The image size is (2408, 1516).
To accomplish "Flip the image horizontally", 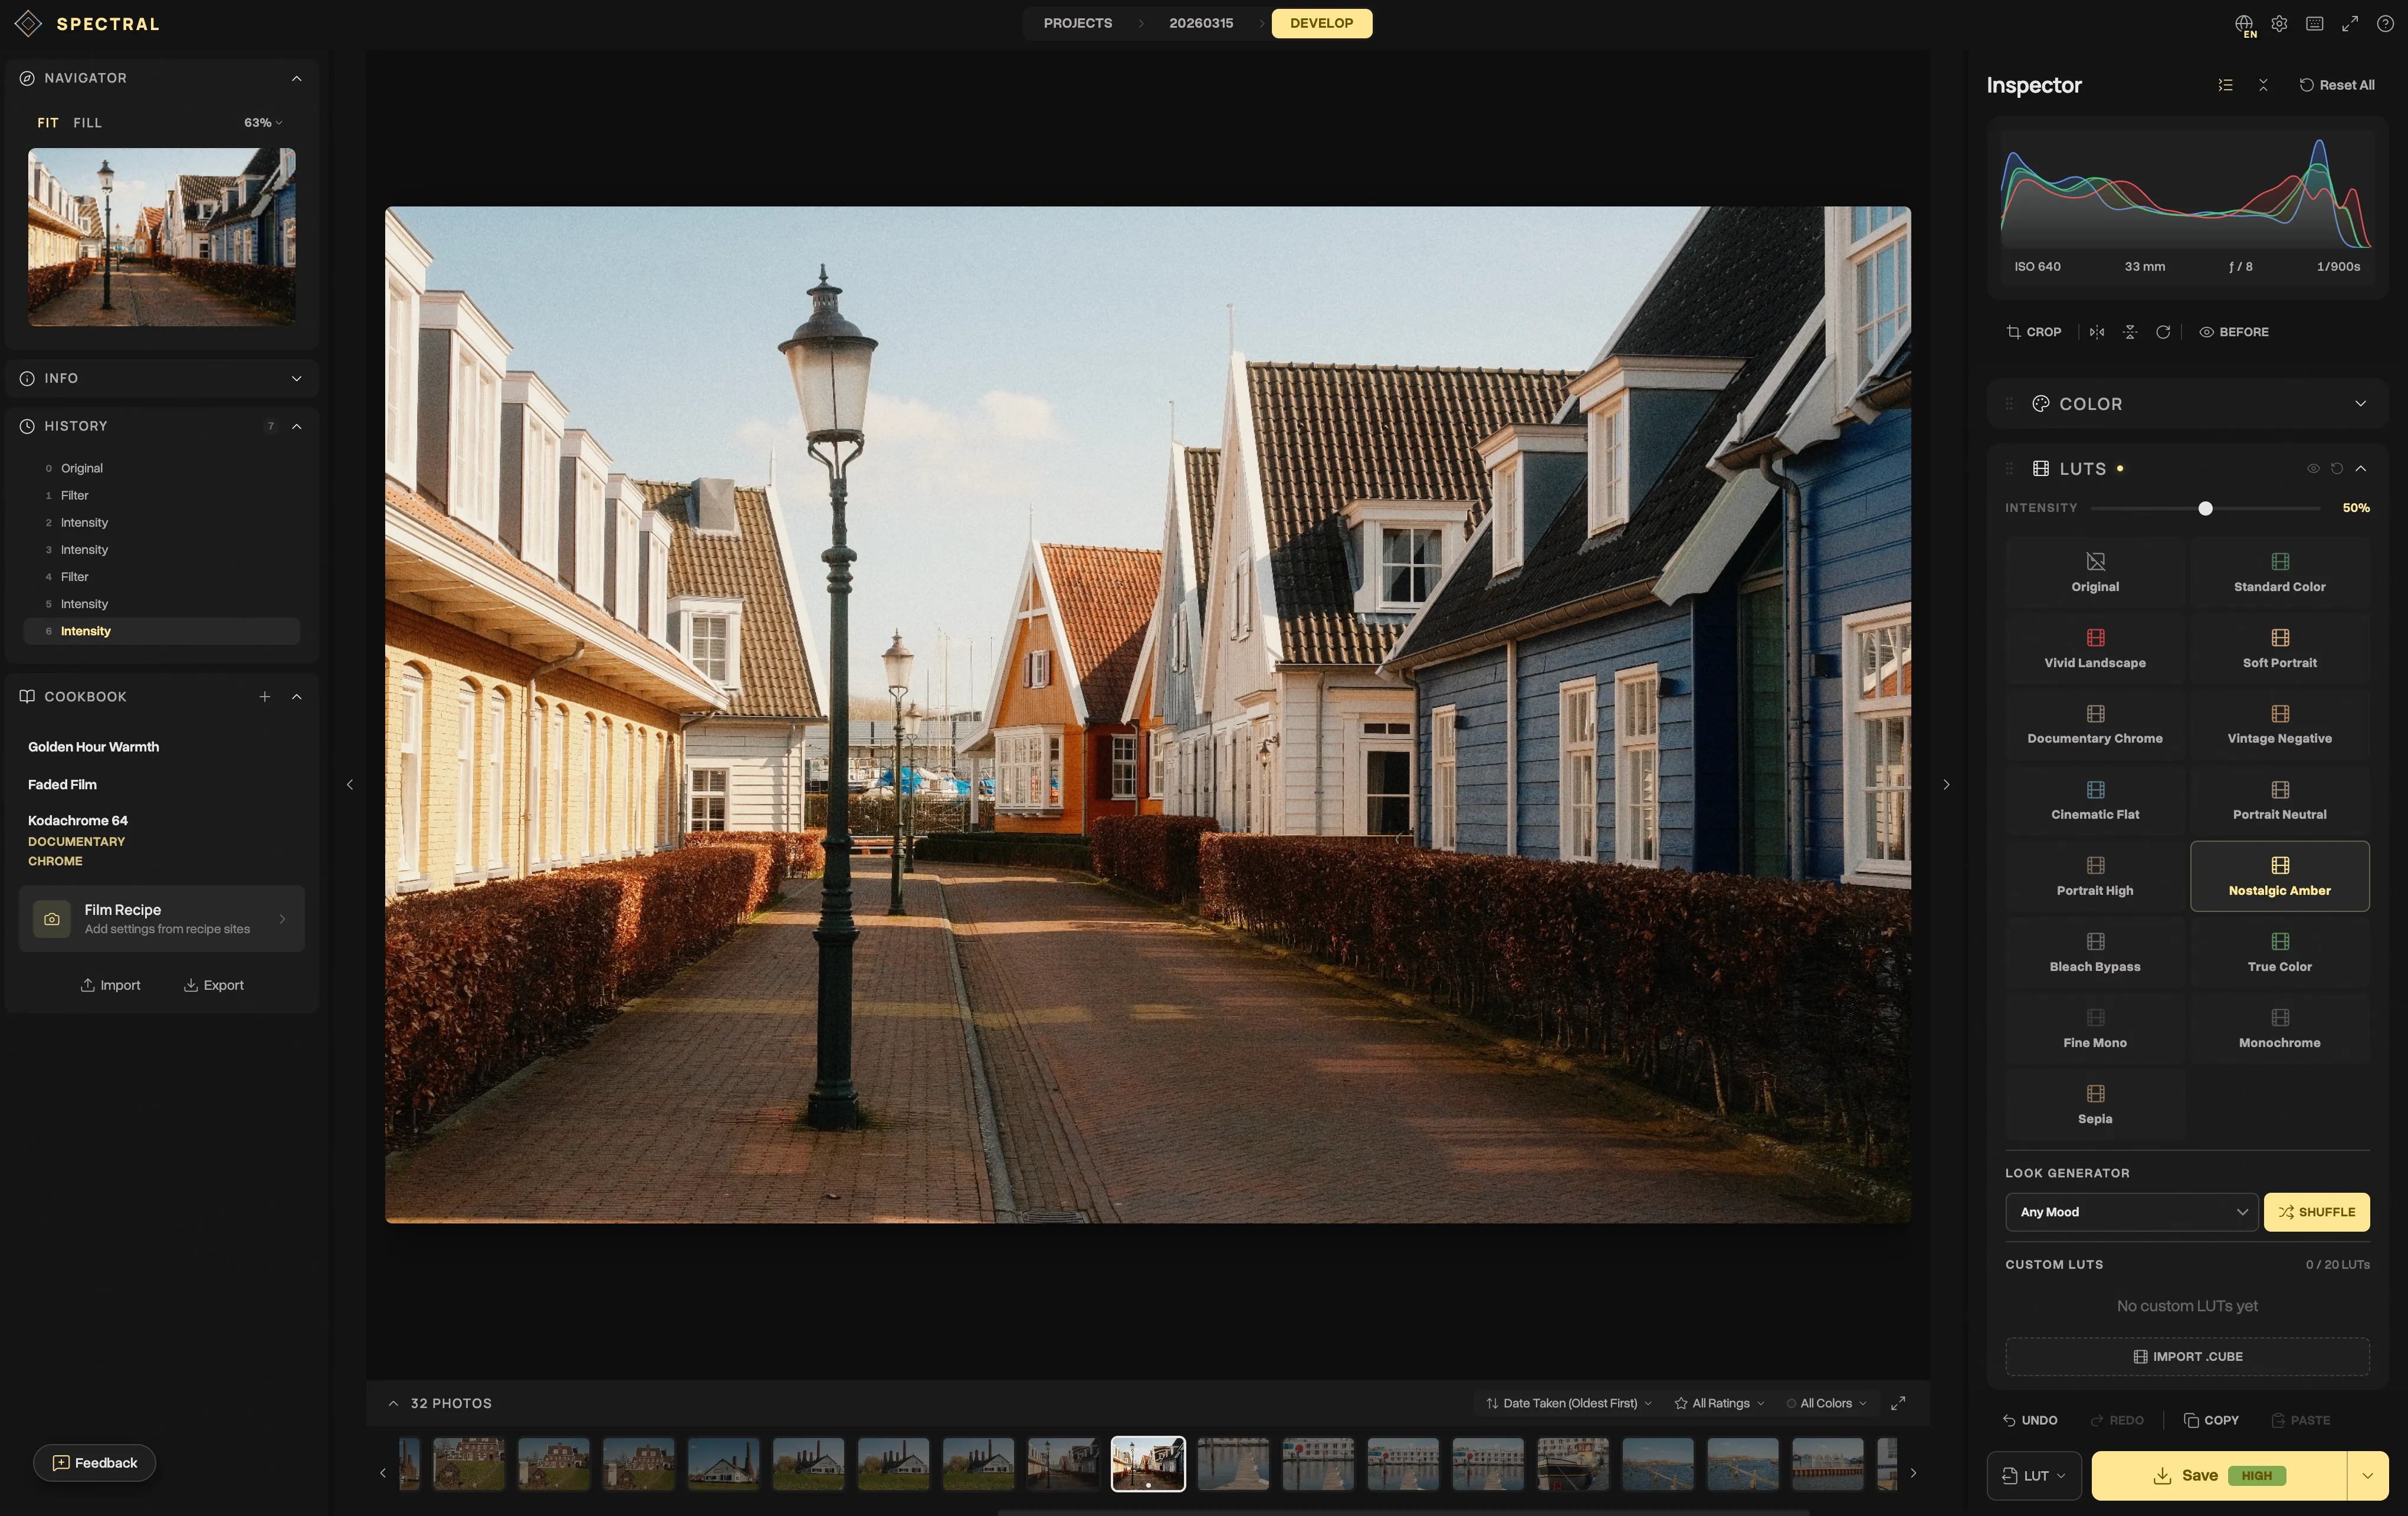I will (x=2096, y=332).
